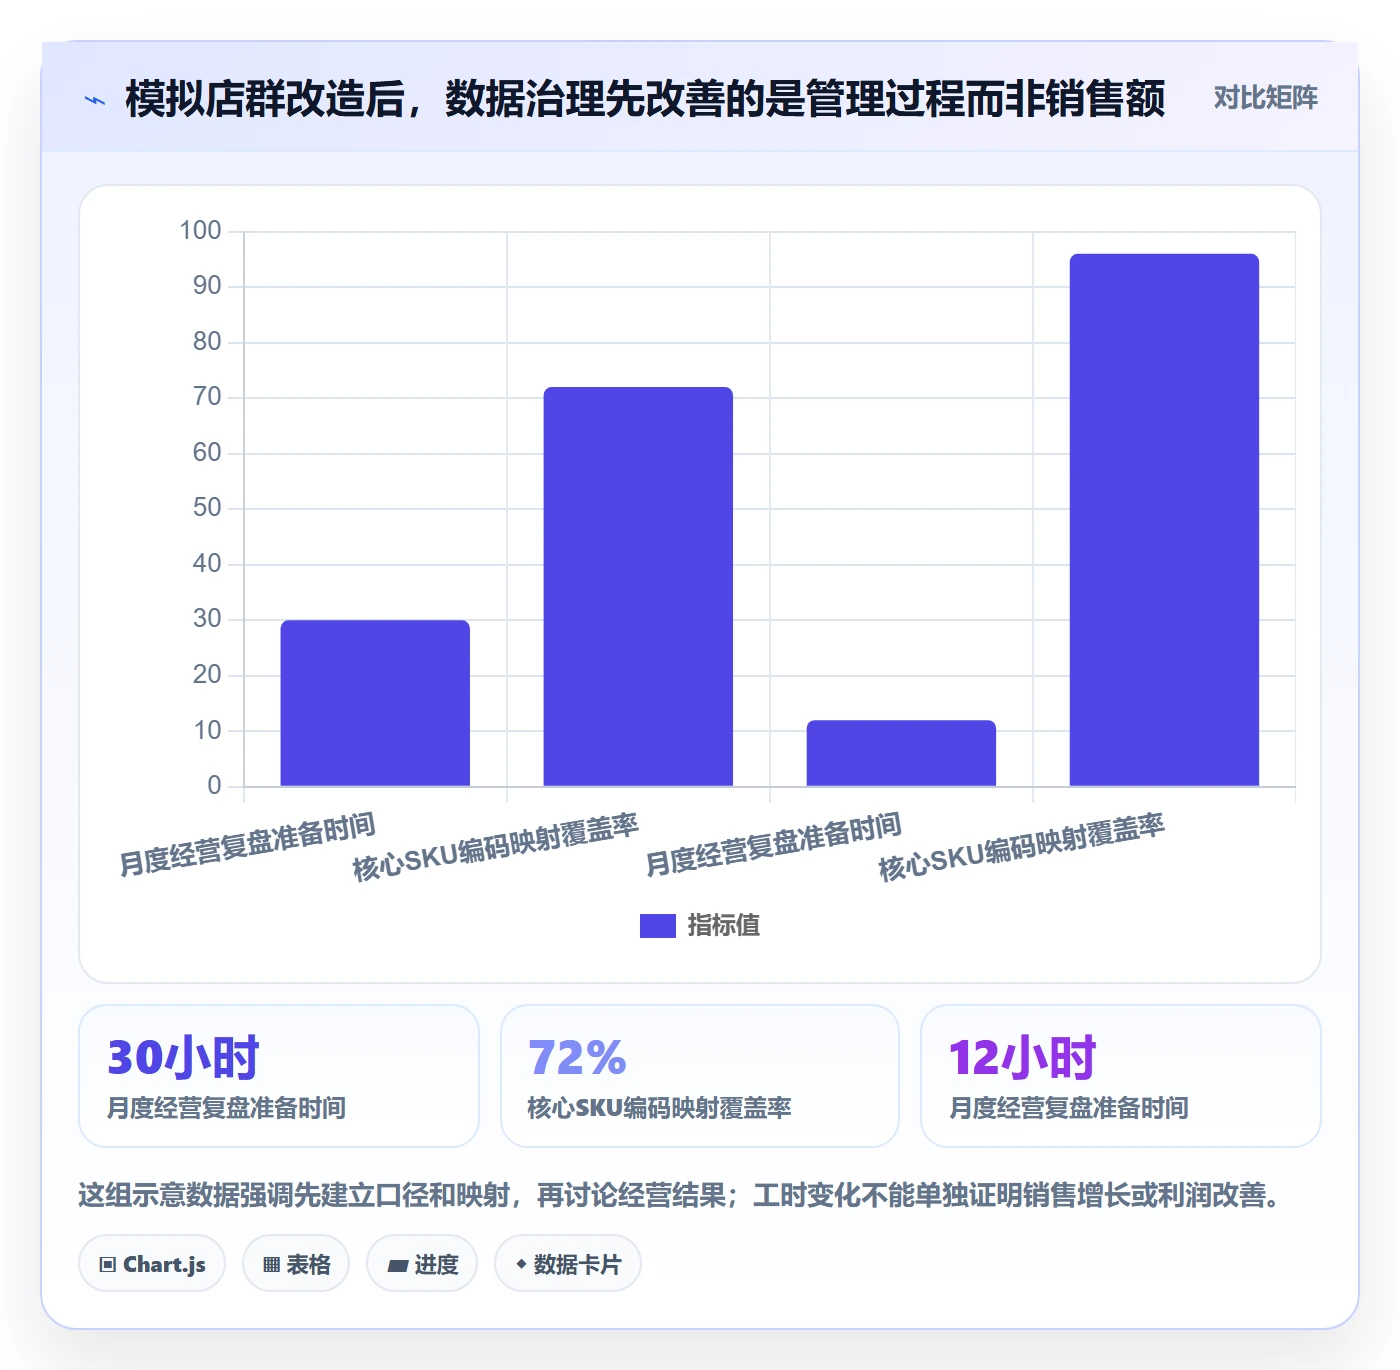Screen dimensions: 1400x1370
Task: Click the headline starting with 模拟店群改造后
Action: (645, 99)
